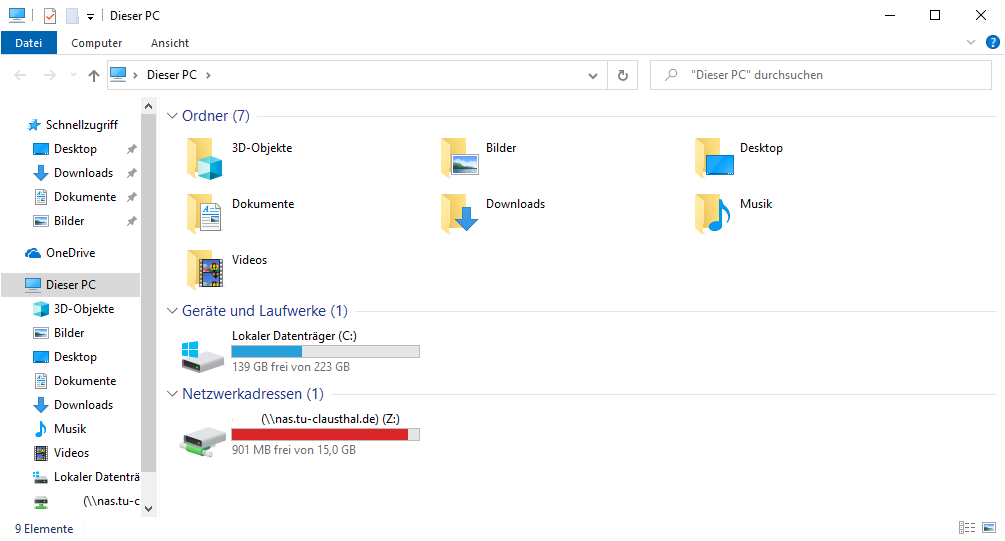Switch to details view in status bar

(967, 528)
